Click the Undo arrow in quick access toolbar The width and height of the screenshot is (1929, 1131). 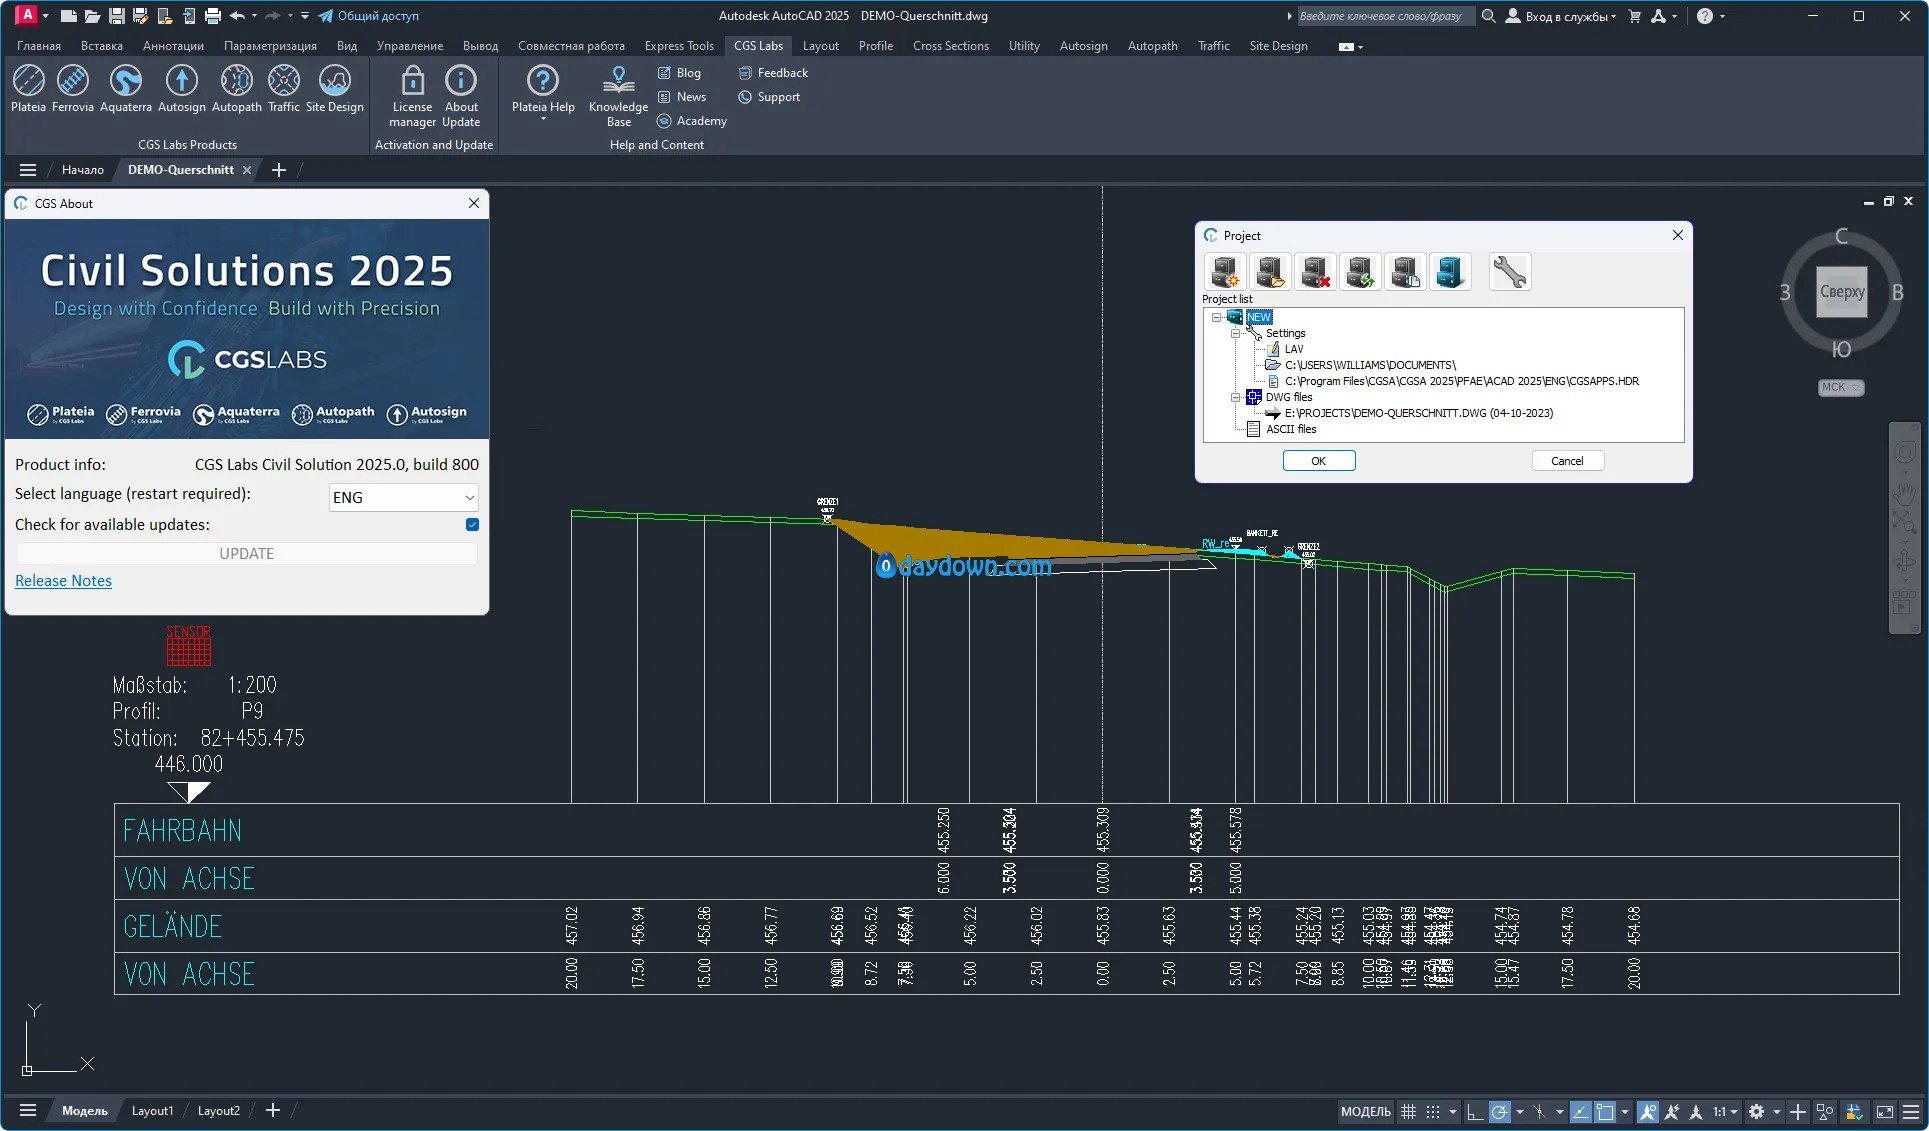click(x=237, y=16)
